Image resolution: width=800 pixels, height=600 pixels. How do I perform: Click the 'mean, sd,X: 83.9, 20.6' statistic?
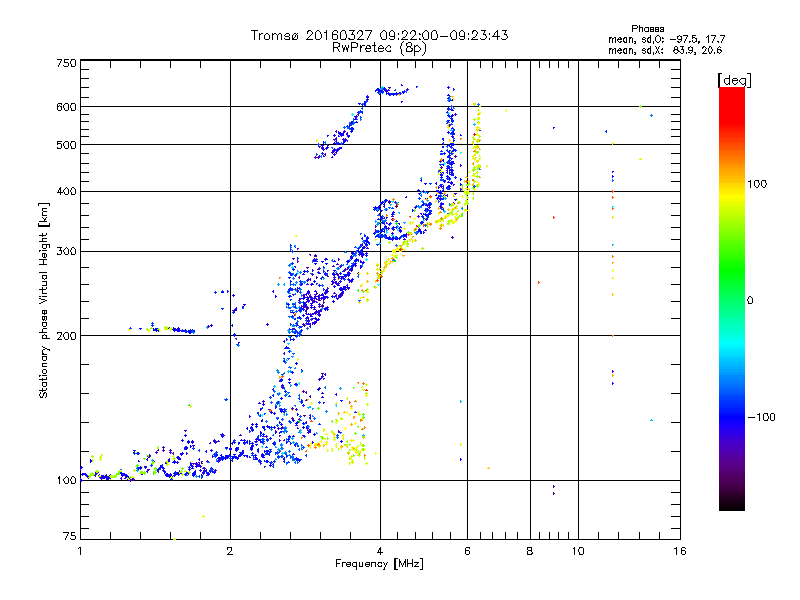(665, 51)
